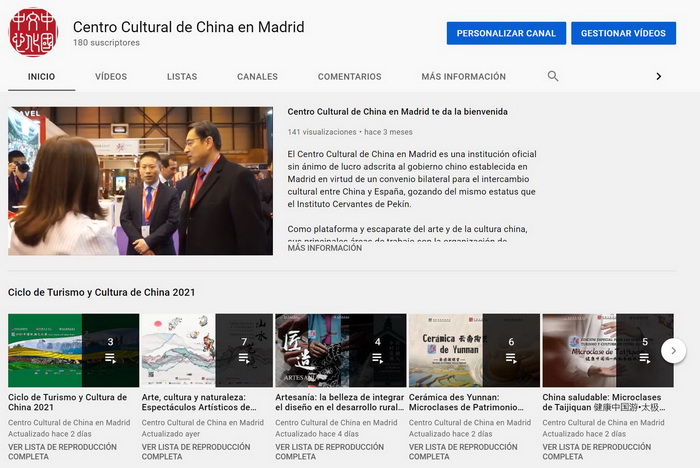Click the channel title 'Centro Cultural de China en Madrid'
Viewport: 700px width, 468px height.
[188, 27]
